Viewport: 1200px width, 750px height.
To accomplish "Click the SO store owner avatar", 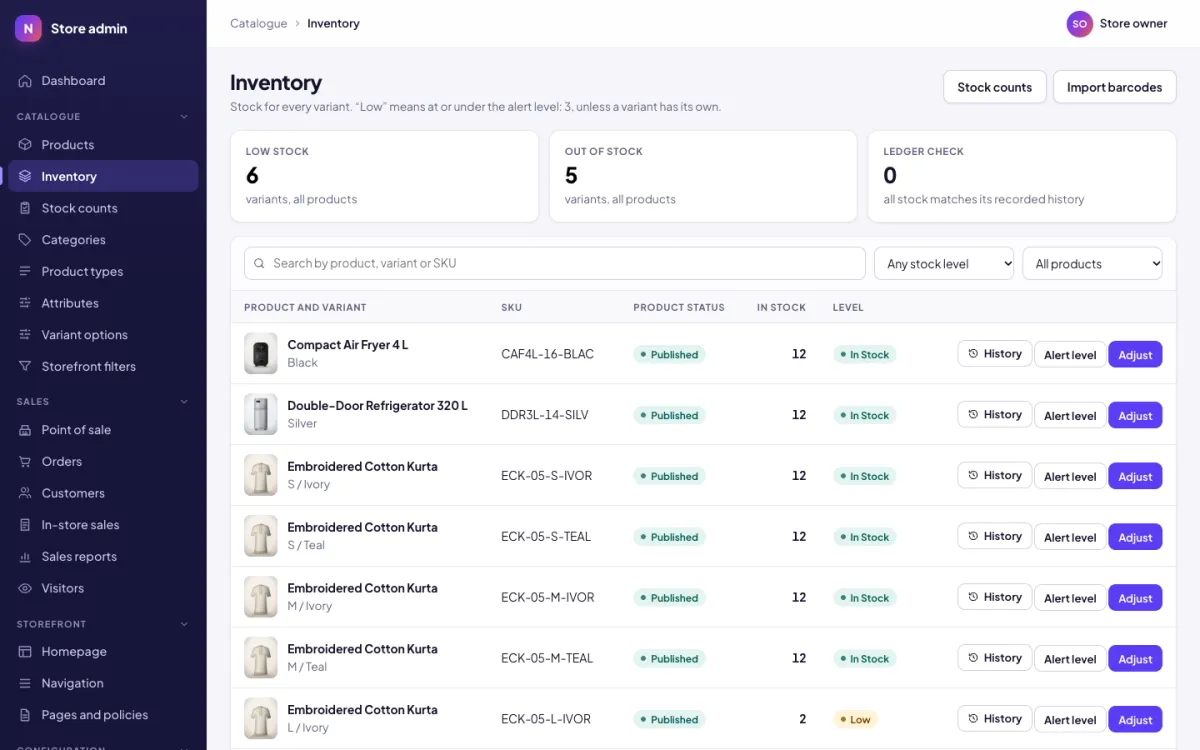I will tap(1079, 24).
